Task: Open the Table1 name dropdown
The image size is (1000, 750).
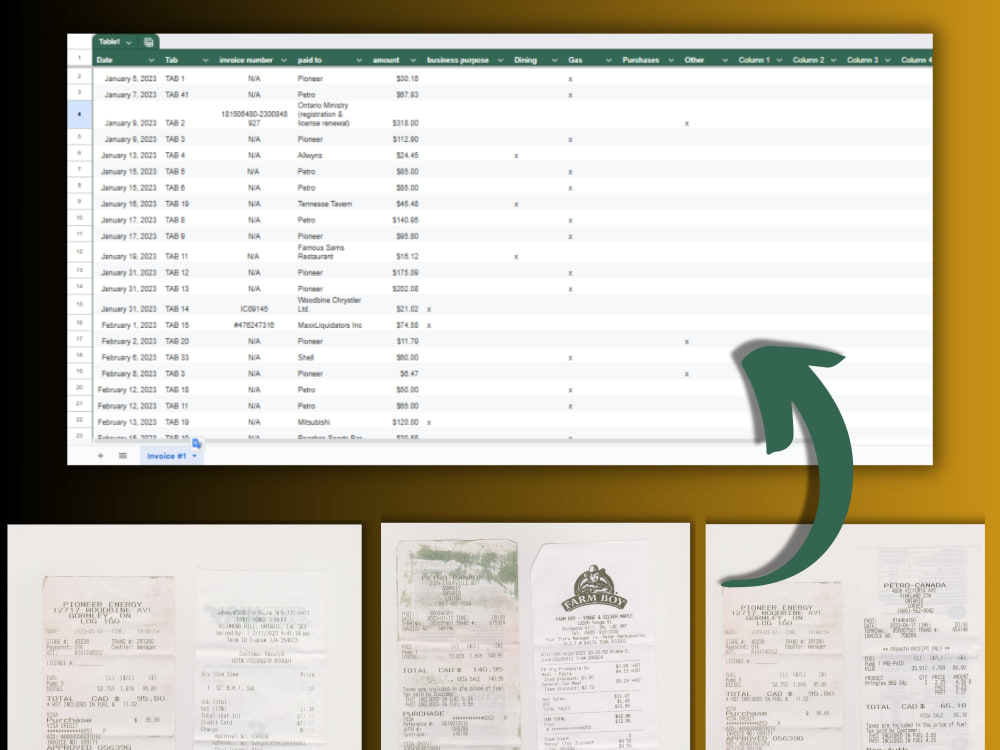Action: point(129,42)
